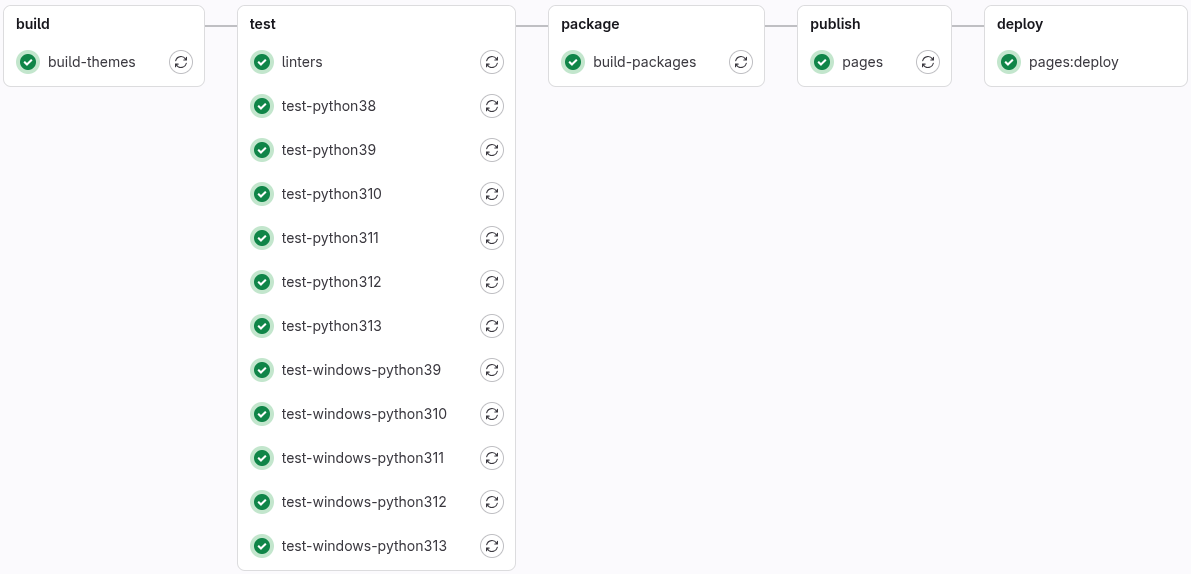
Task: View the test-windows-python310 job
Action: tap(364, 414)
